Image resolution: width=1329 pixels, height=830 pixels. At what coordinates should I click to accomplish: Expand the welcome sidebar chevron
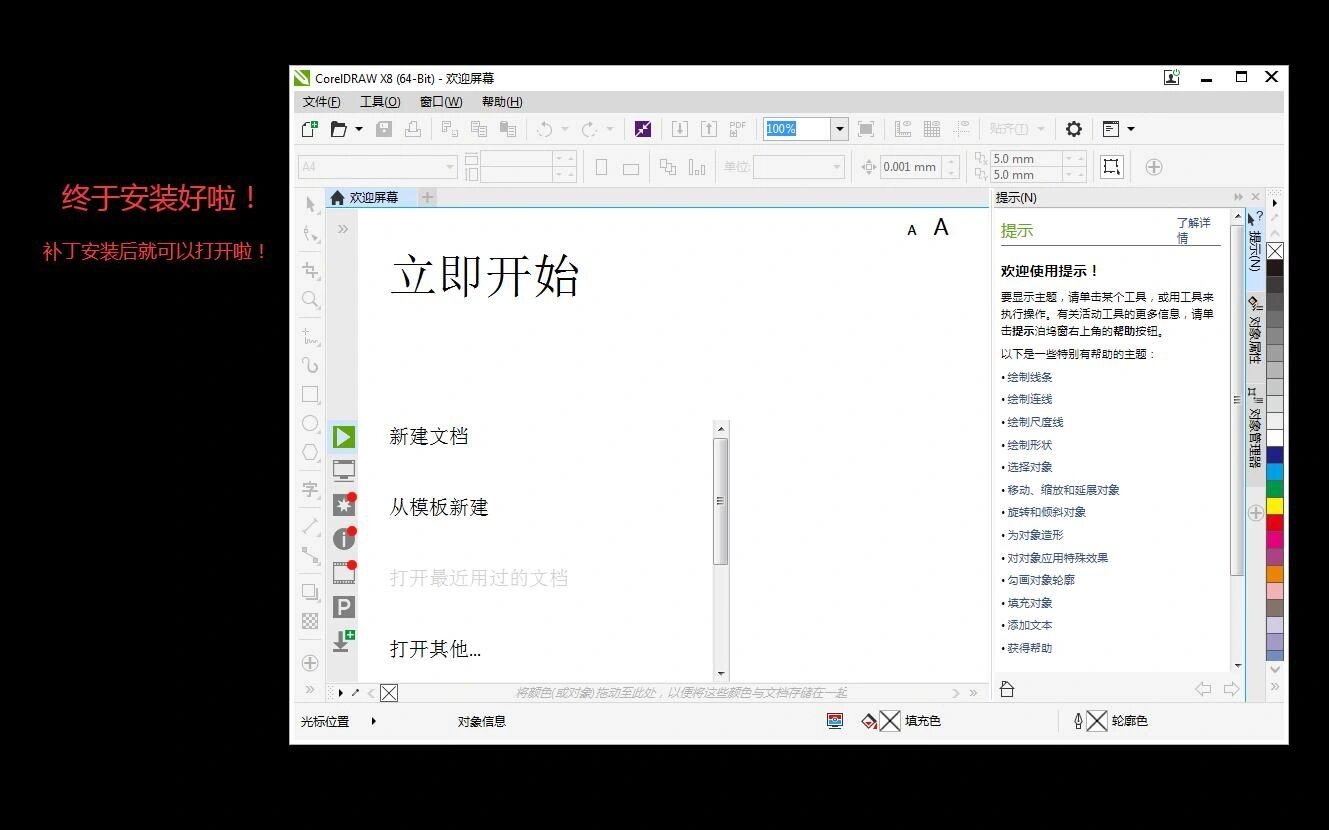(x=343, y=229)
